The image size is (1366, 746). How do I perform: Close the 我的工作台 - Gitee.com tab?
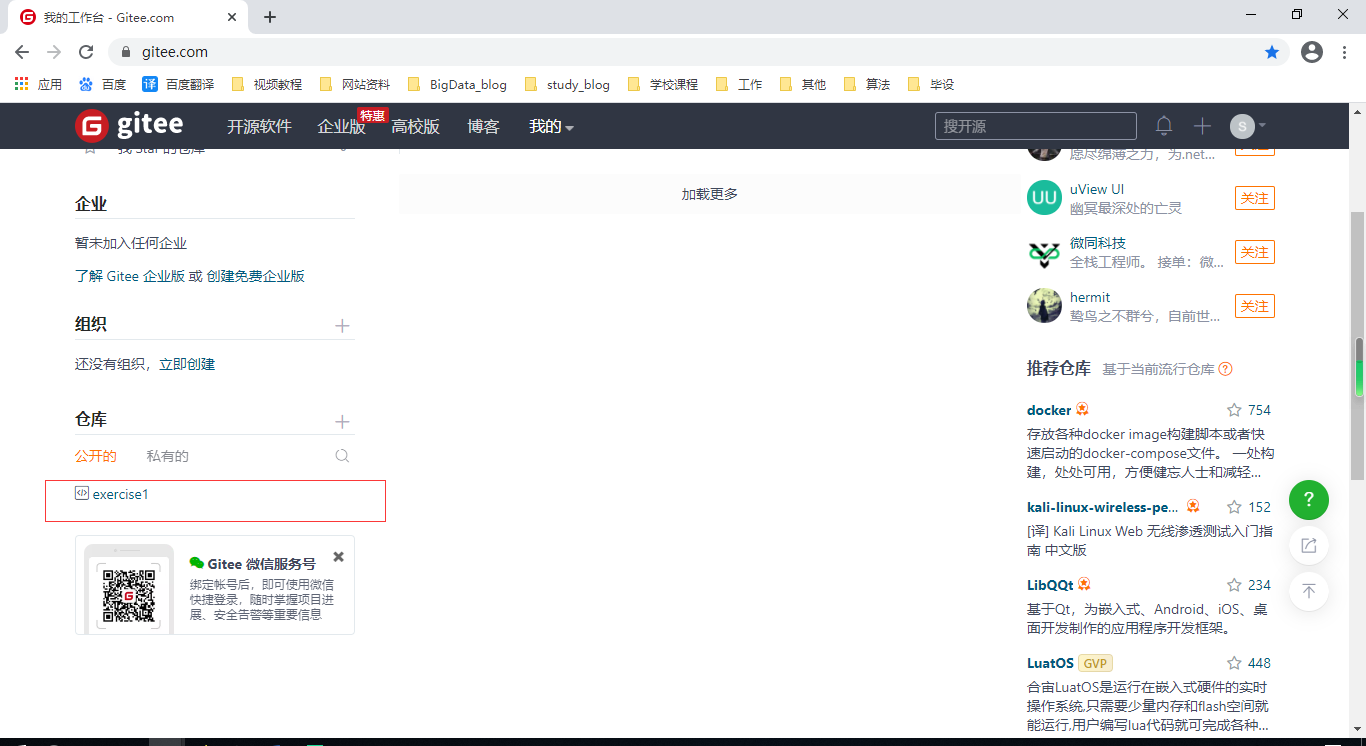click(x=232, y=17)
